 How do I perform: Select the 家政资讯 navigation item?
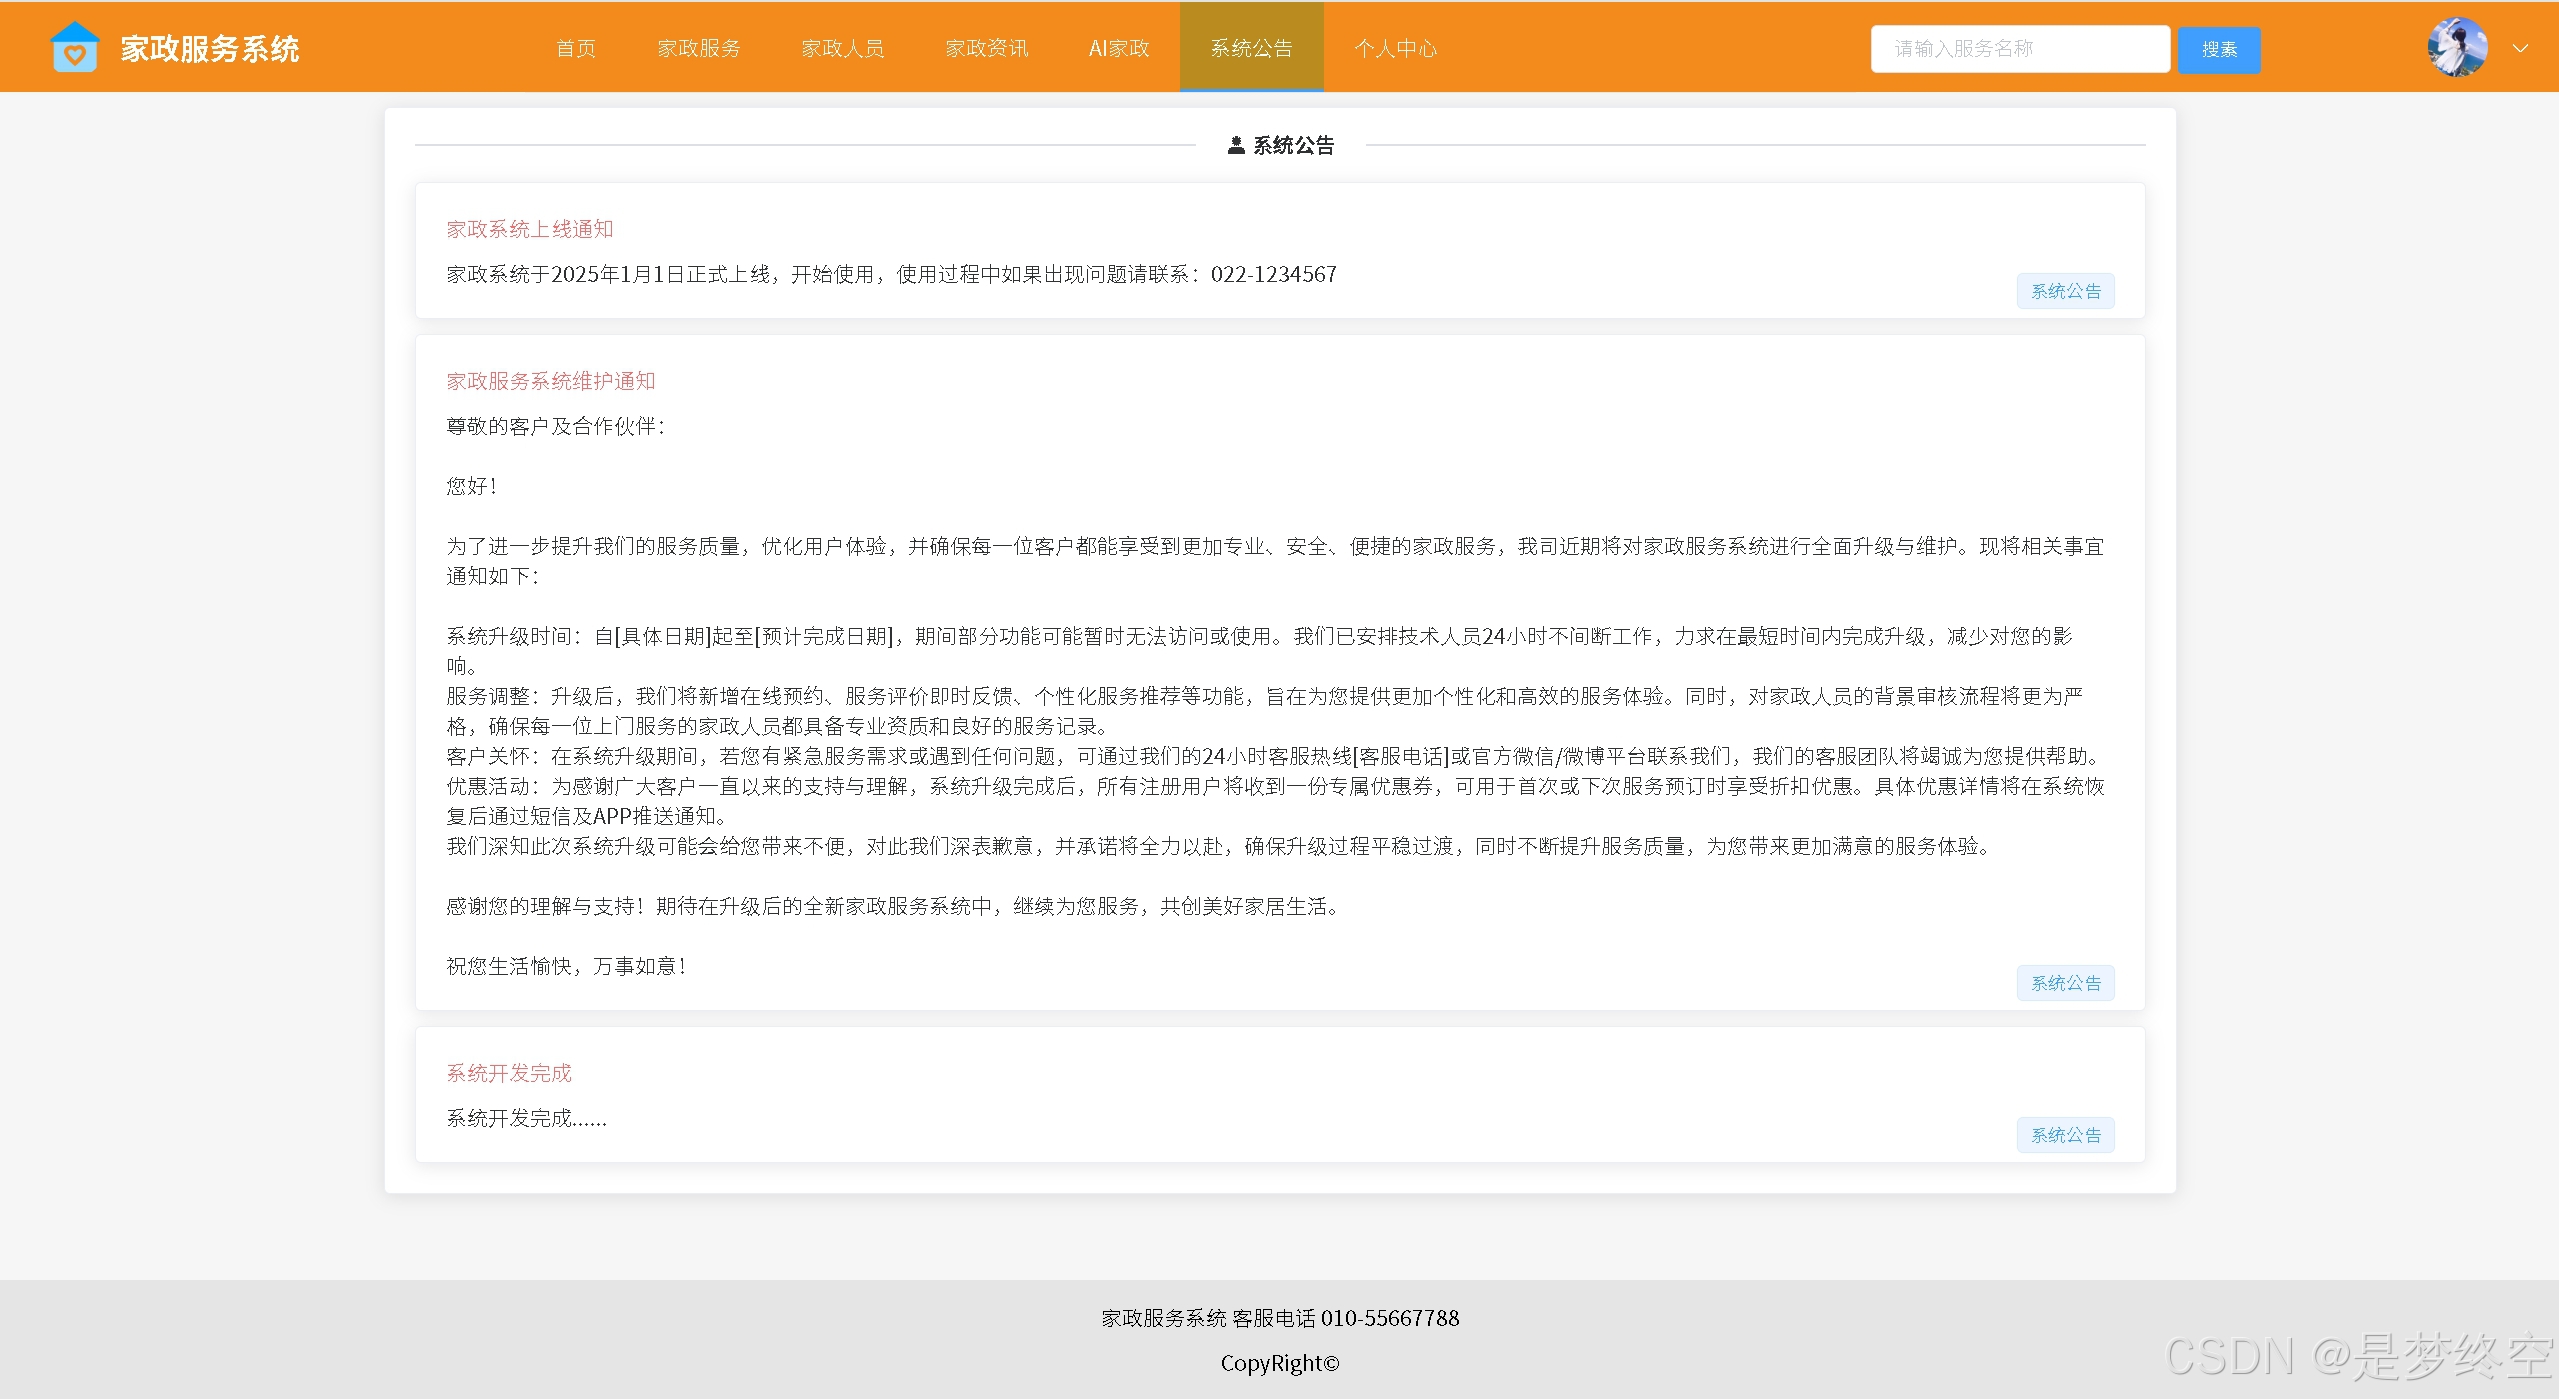point(986,48)
